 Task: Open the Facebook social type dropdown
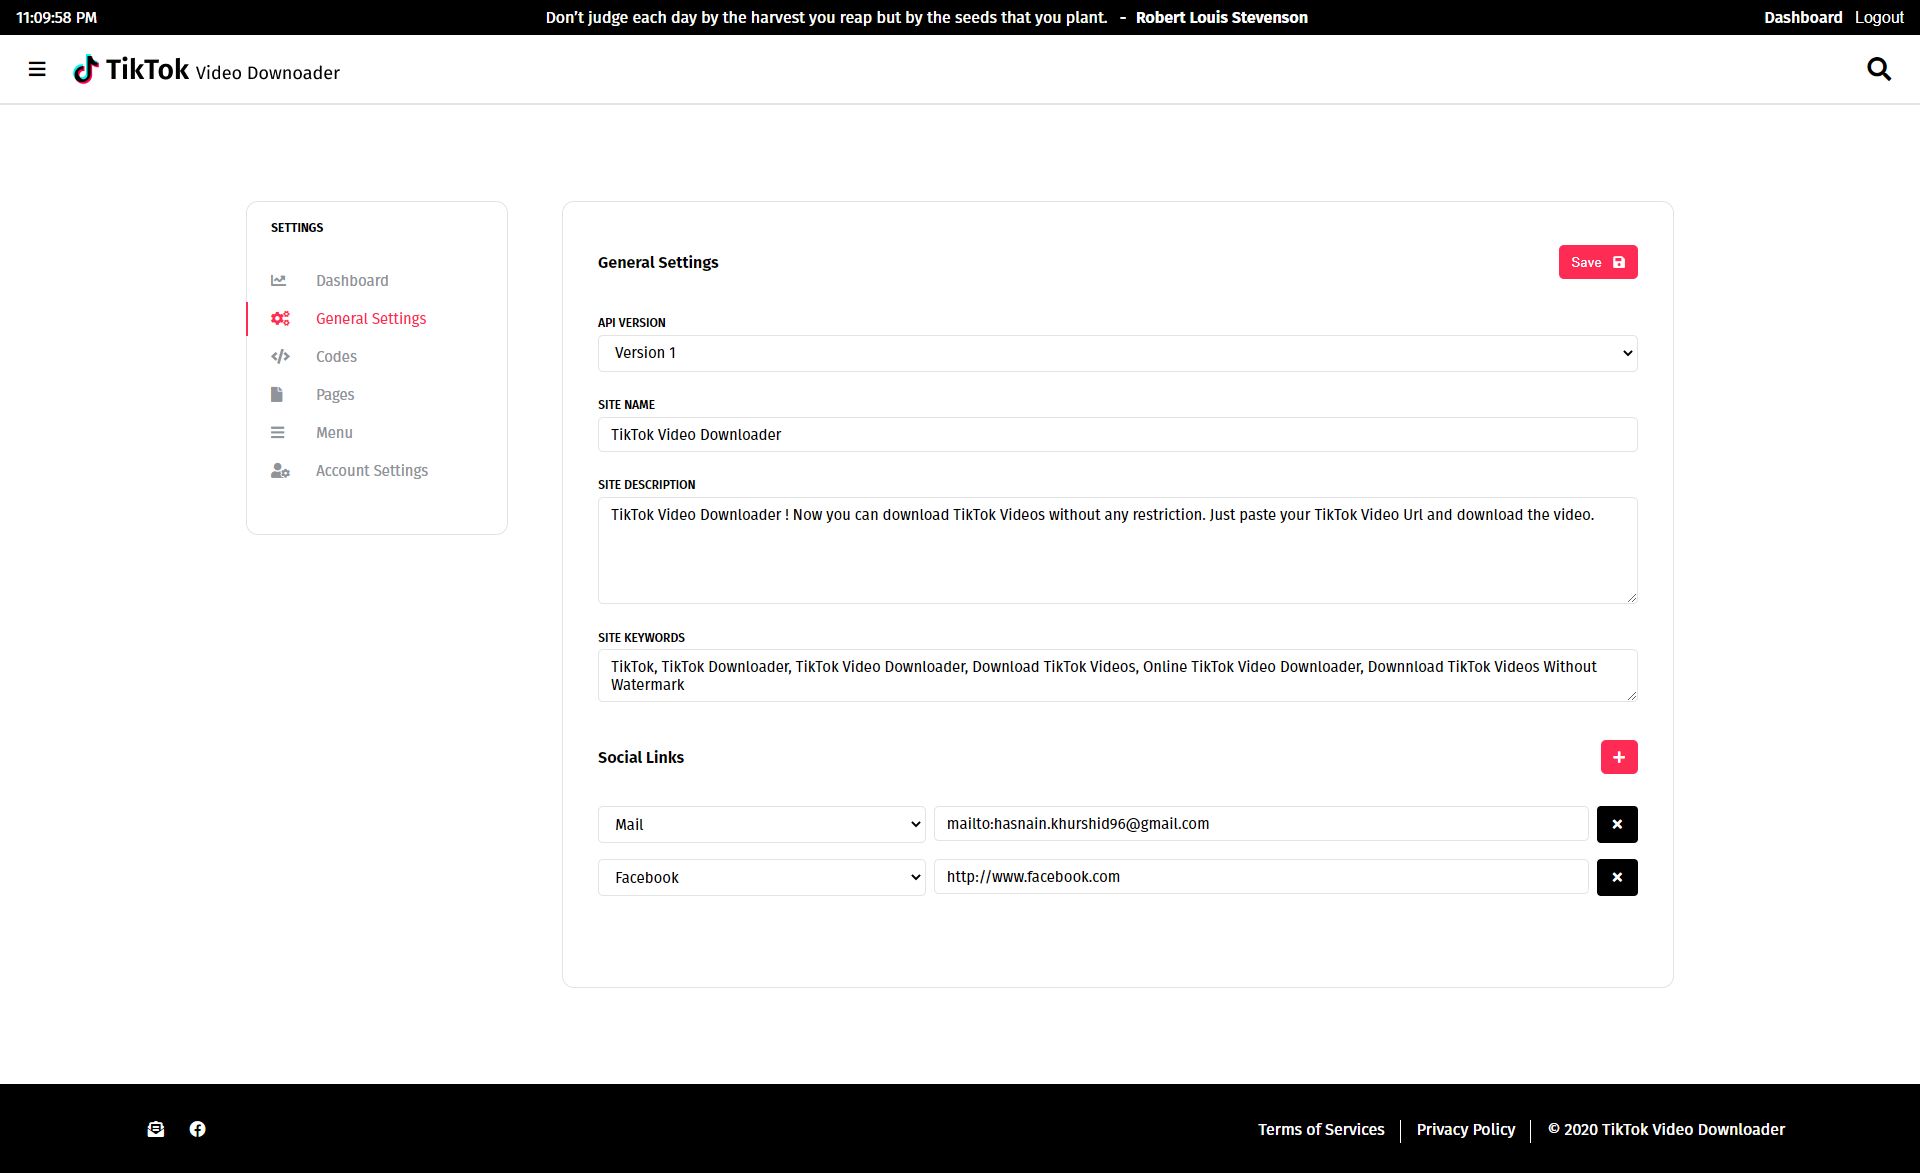(761, 877)
